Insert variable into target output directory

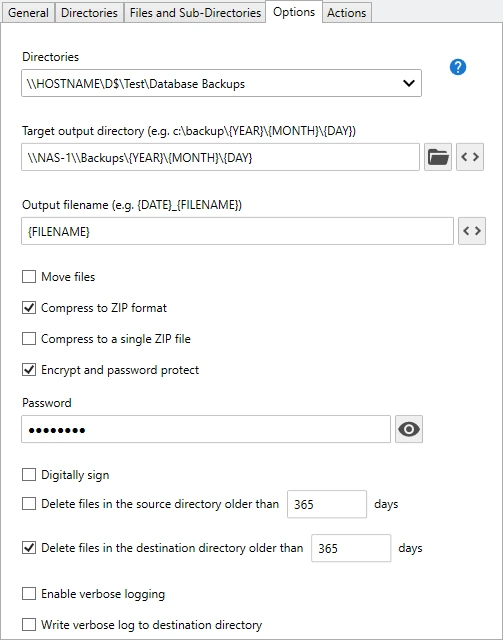(x=470, y=157)
